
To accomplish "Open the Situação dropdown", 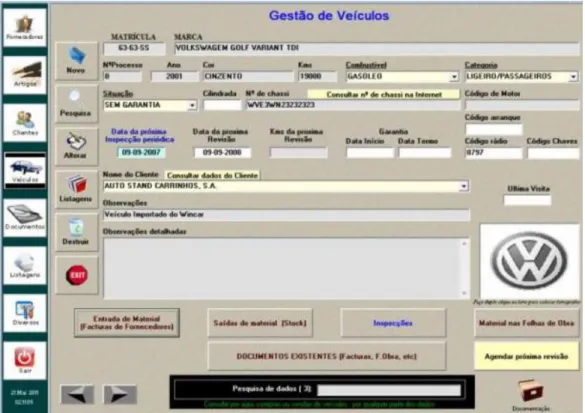I will coord(192,106).
